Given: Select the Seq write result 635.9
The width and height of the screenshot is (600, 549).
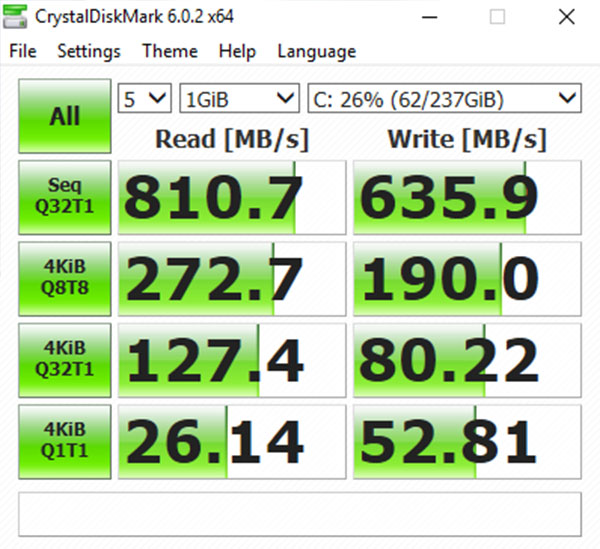Looking at the screenshot, I should pyautogui.click(x=467, y=197).
